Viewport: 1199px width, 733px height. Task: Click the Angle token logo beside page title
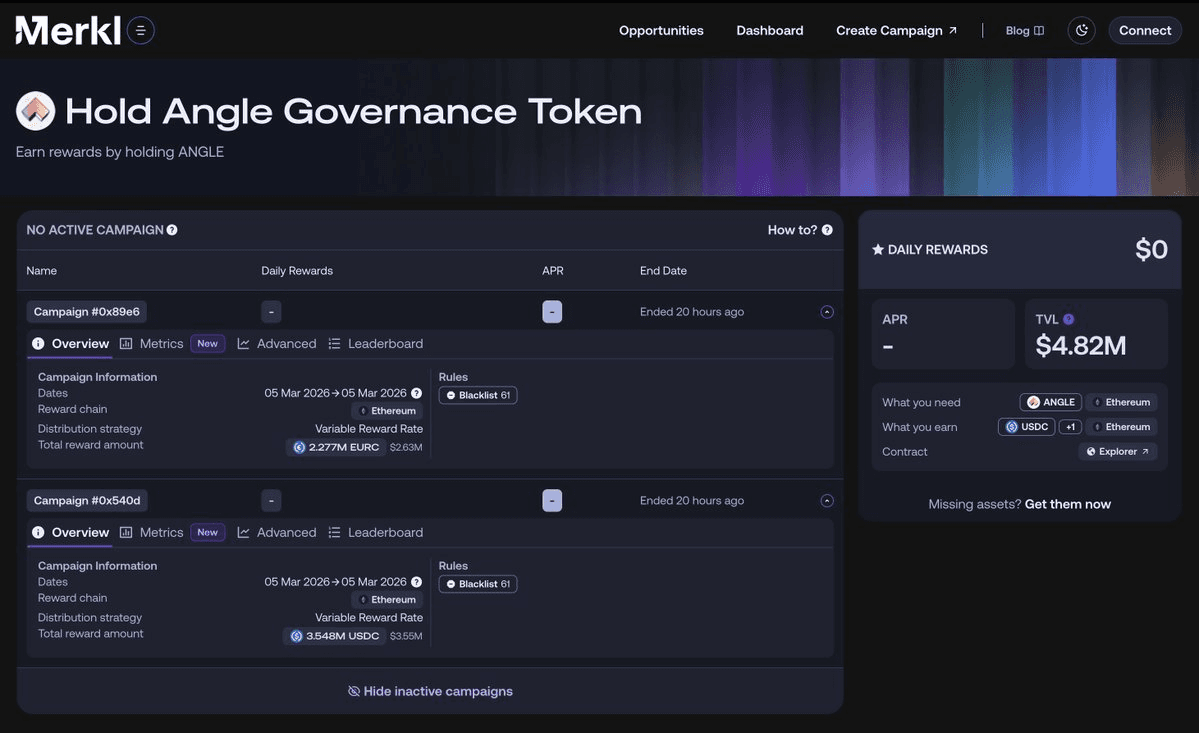[x=35, y=111]
